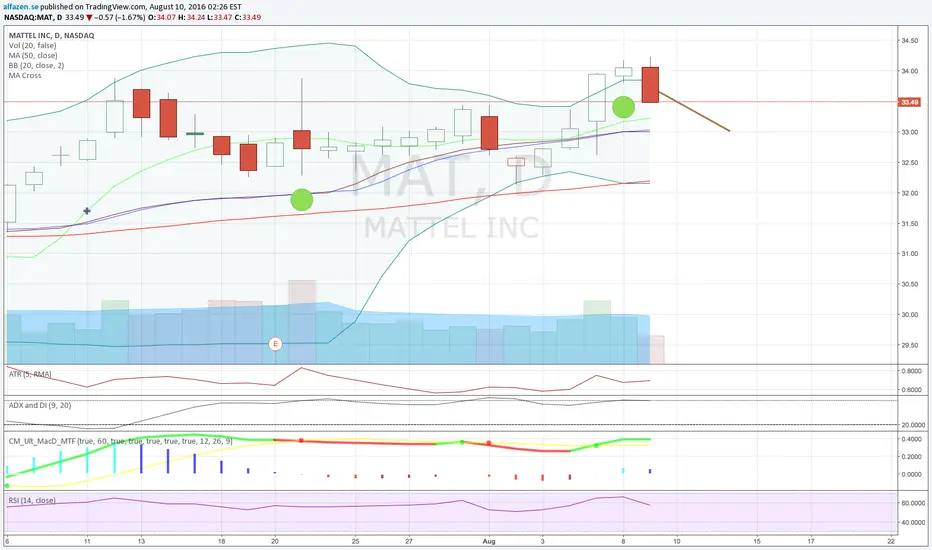
Task: Click the 60.0000 label on RSI axis
Action: click(x=913, y=503)
